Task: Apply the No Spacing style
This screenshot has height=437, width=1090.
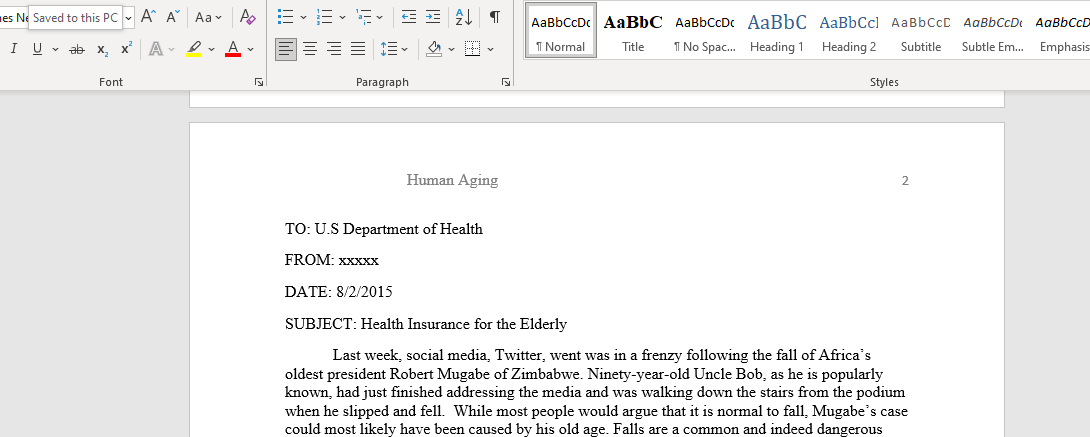Action: [704, 31]
